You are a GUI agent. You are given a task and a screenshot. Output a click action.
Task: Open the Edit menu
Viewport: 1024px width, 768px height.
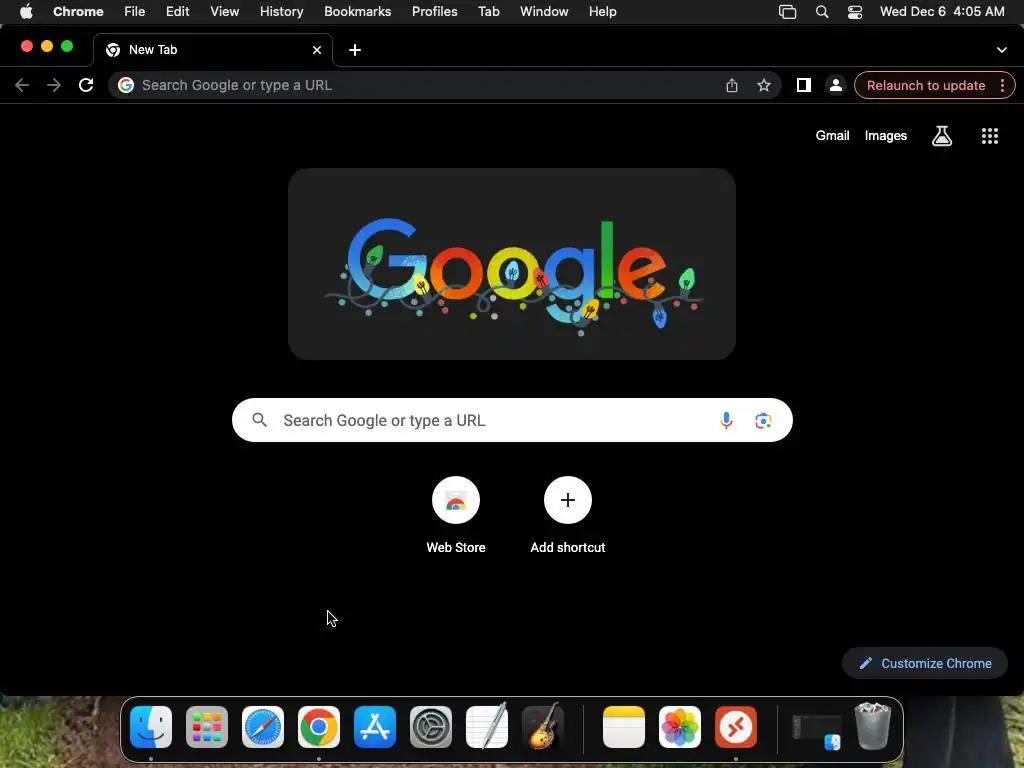coord(177,12)
